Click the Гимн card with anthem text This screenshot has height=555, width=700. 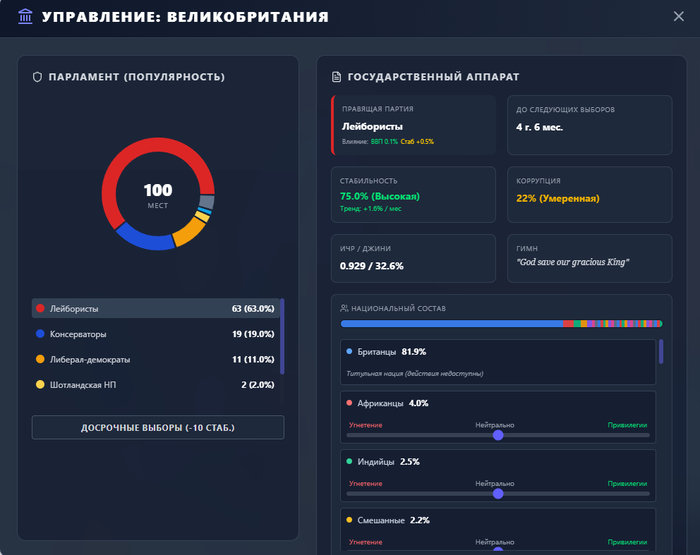coord(590,259)
